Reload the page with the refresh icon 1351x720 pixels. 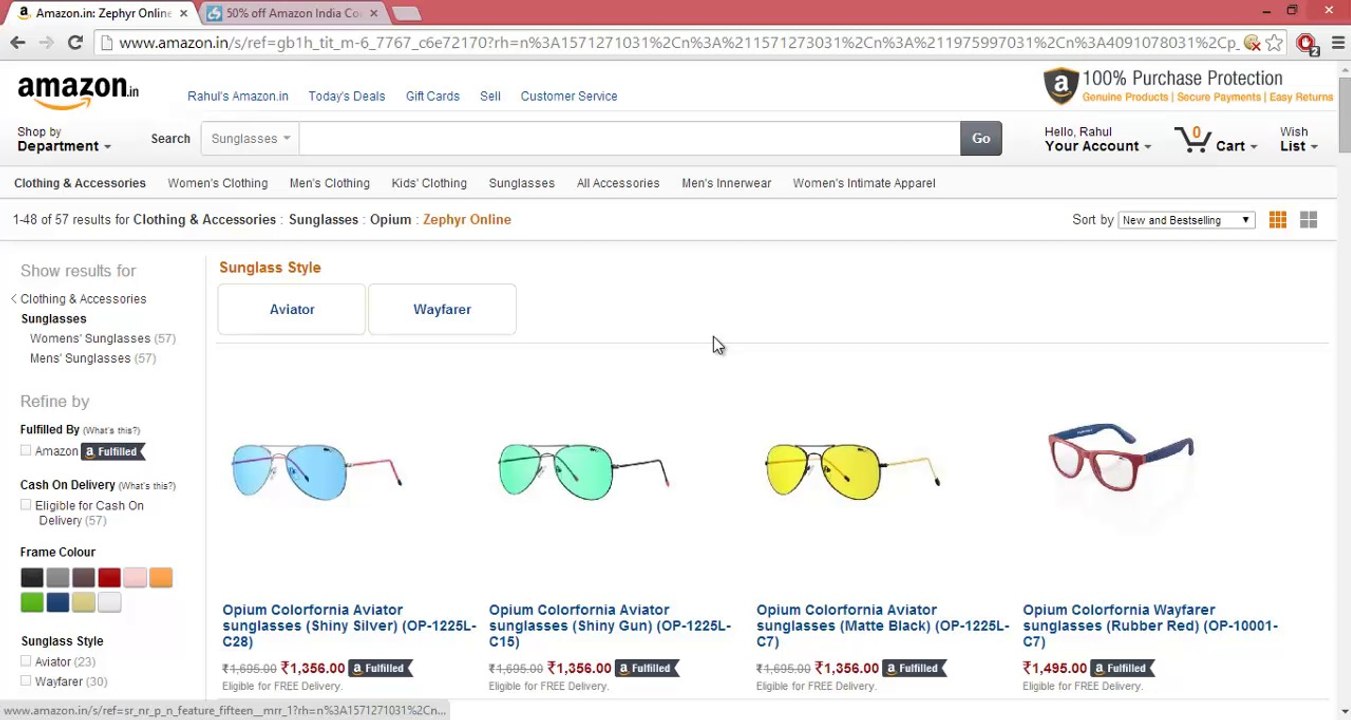pos(75,42)
